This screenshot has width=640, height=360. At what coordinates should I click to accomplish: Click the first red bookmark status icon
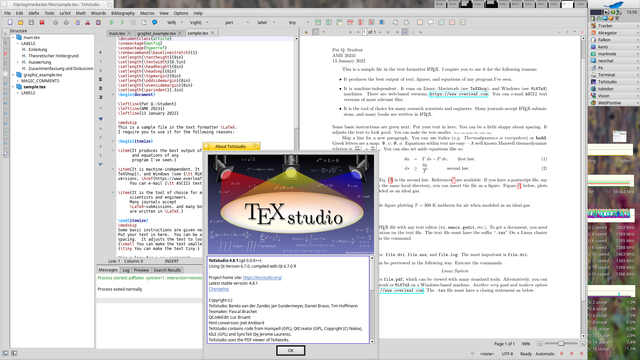(x=562, y=353)
